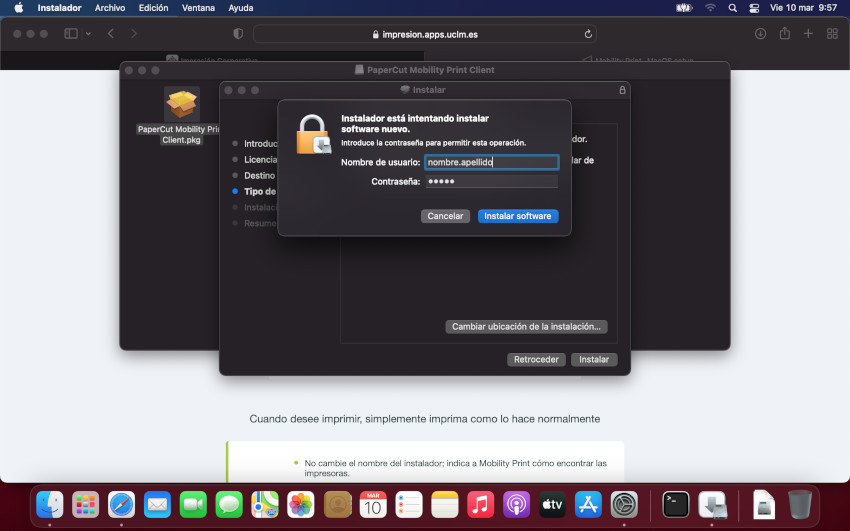Click the menu bar date and time

pyautogui.click(x=803, y=8)
